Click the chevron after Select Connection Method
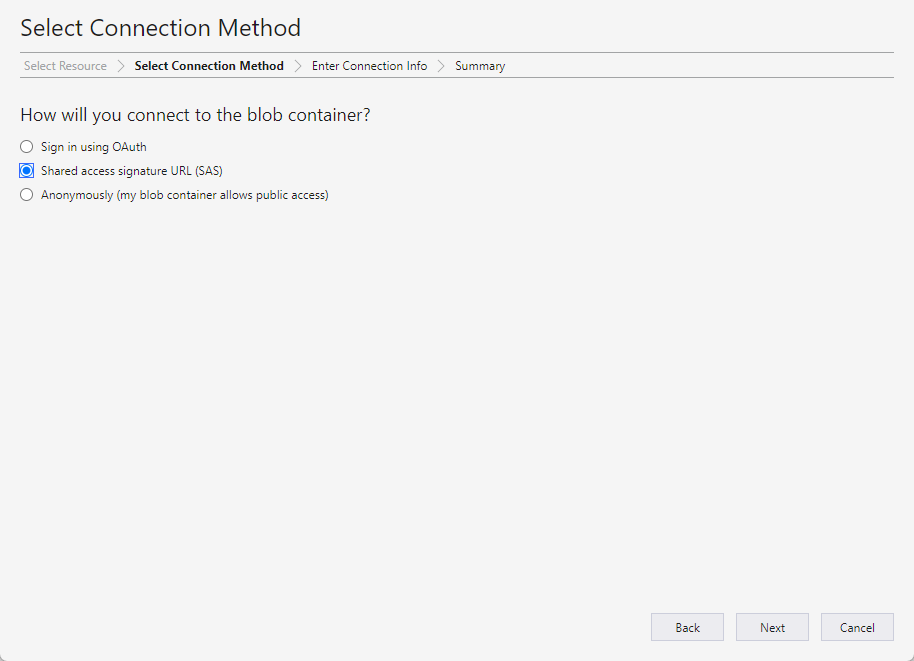 tap(298, 66)
